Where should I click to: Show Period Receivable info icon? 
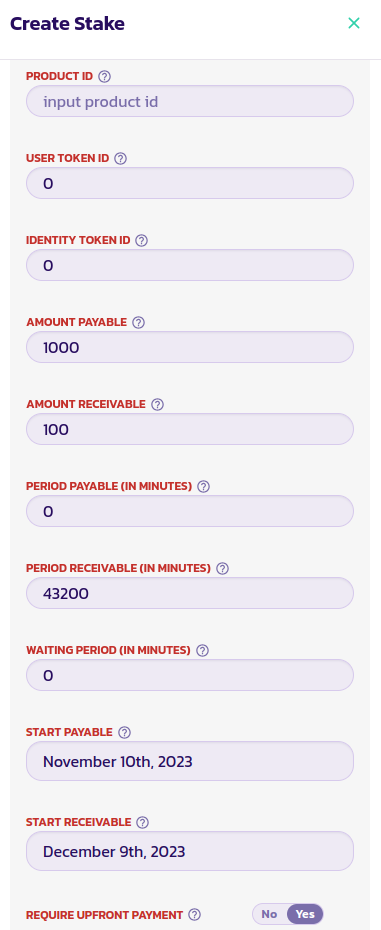click(223, 568)
